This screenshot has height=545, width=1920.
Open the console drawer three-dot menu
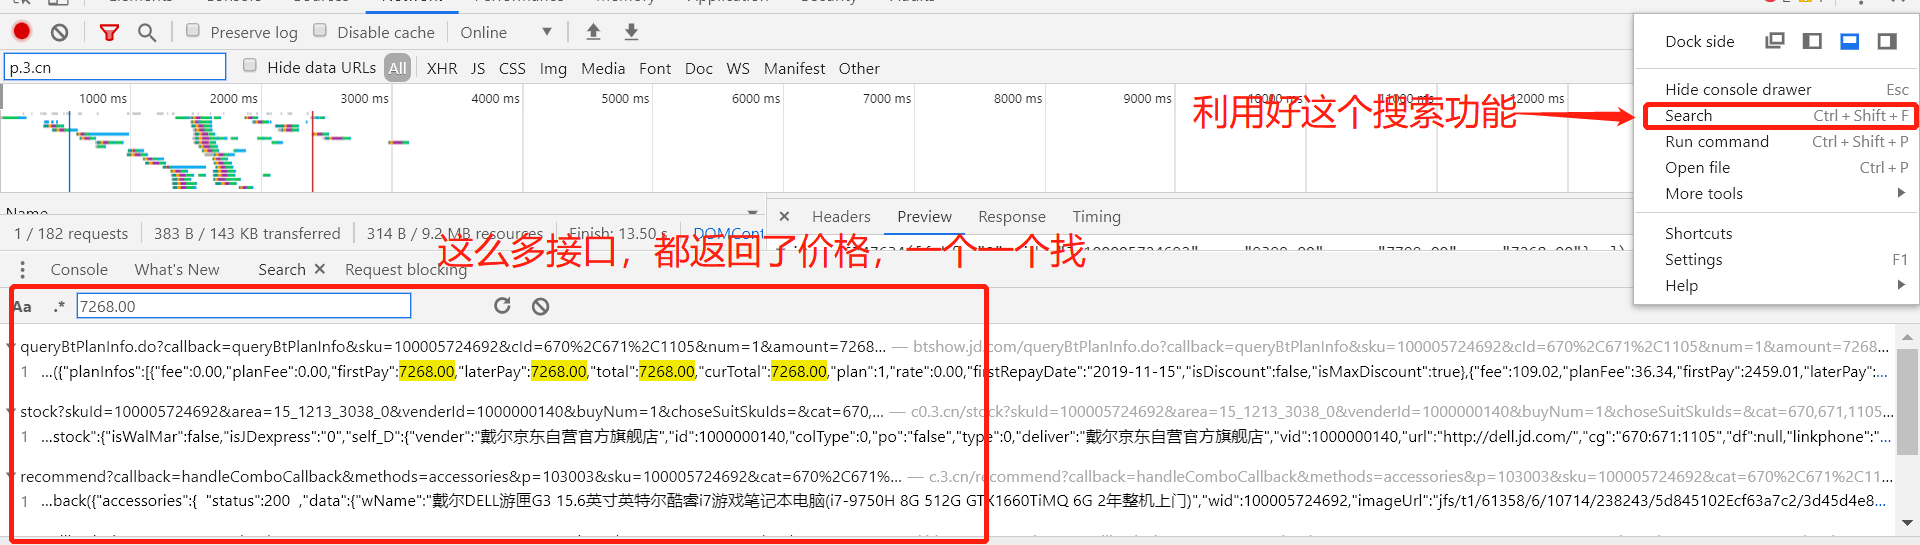23,270
